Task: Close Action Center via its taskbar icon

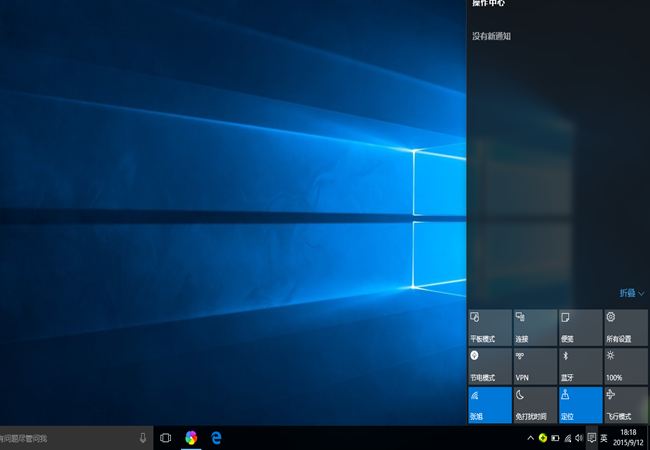Action: point(592,438)
